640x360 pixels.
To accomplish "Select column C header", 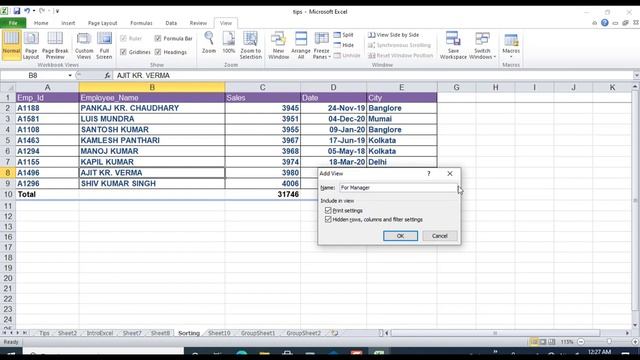I will point(262,87).
